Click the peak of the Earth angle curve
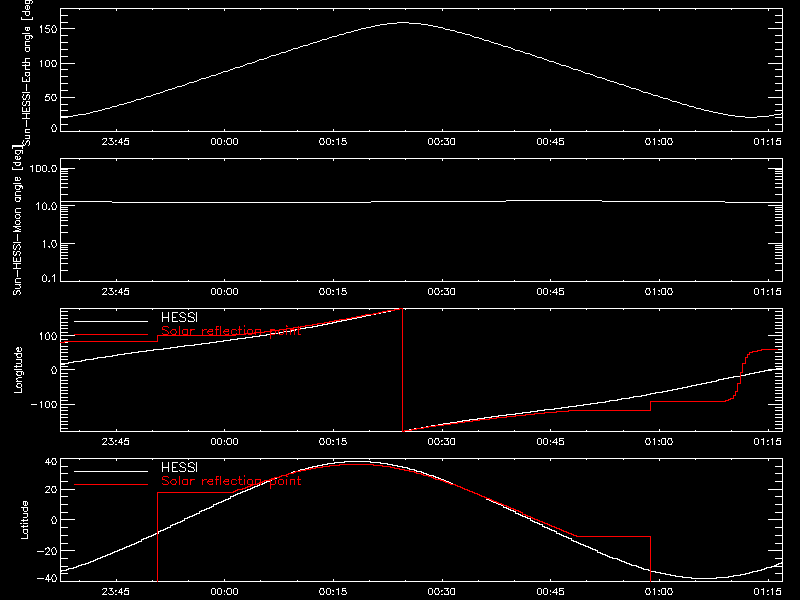The width and height of the screenshot is (800, 600). pos(403,22)
